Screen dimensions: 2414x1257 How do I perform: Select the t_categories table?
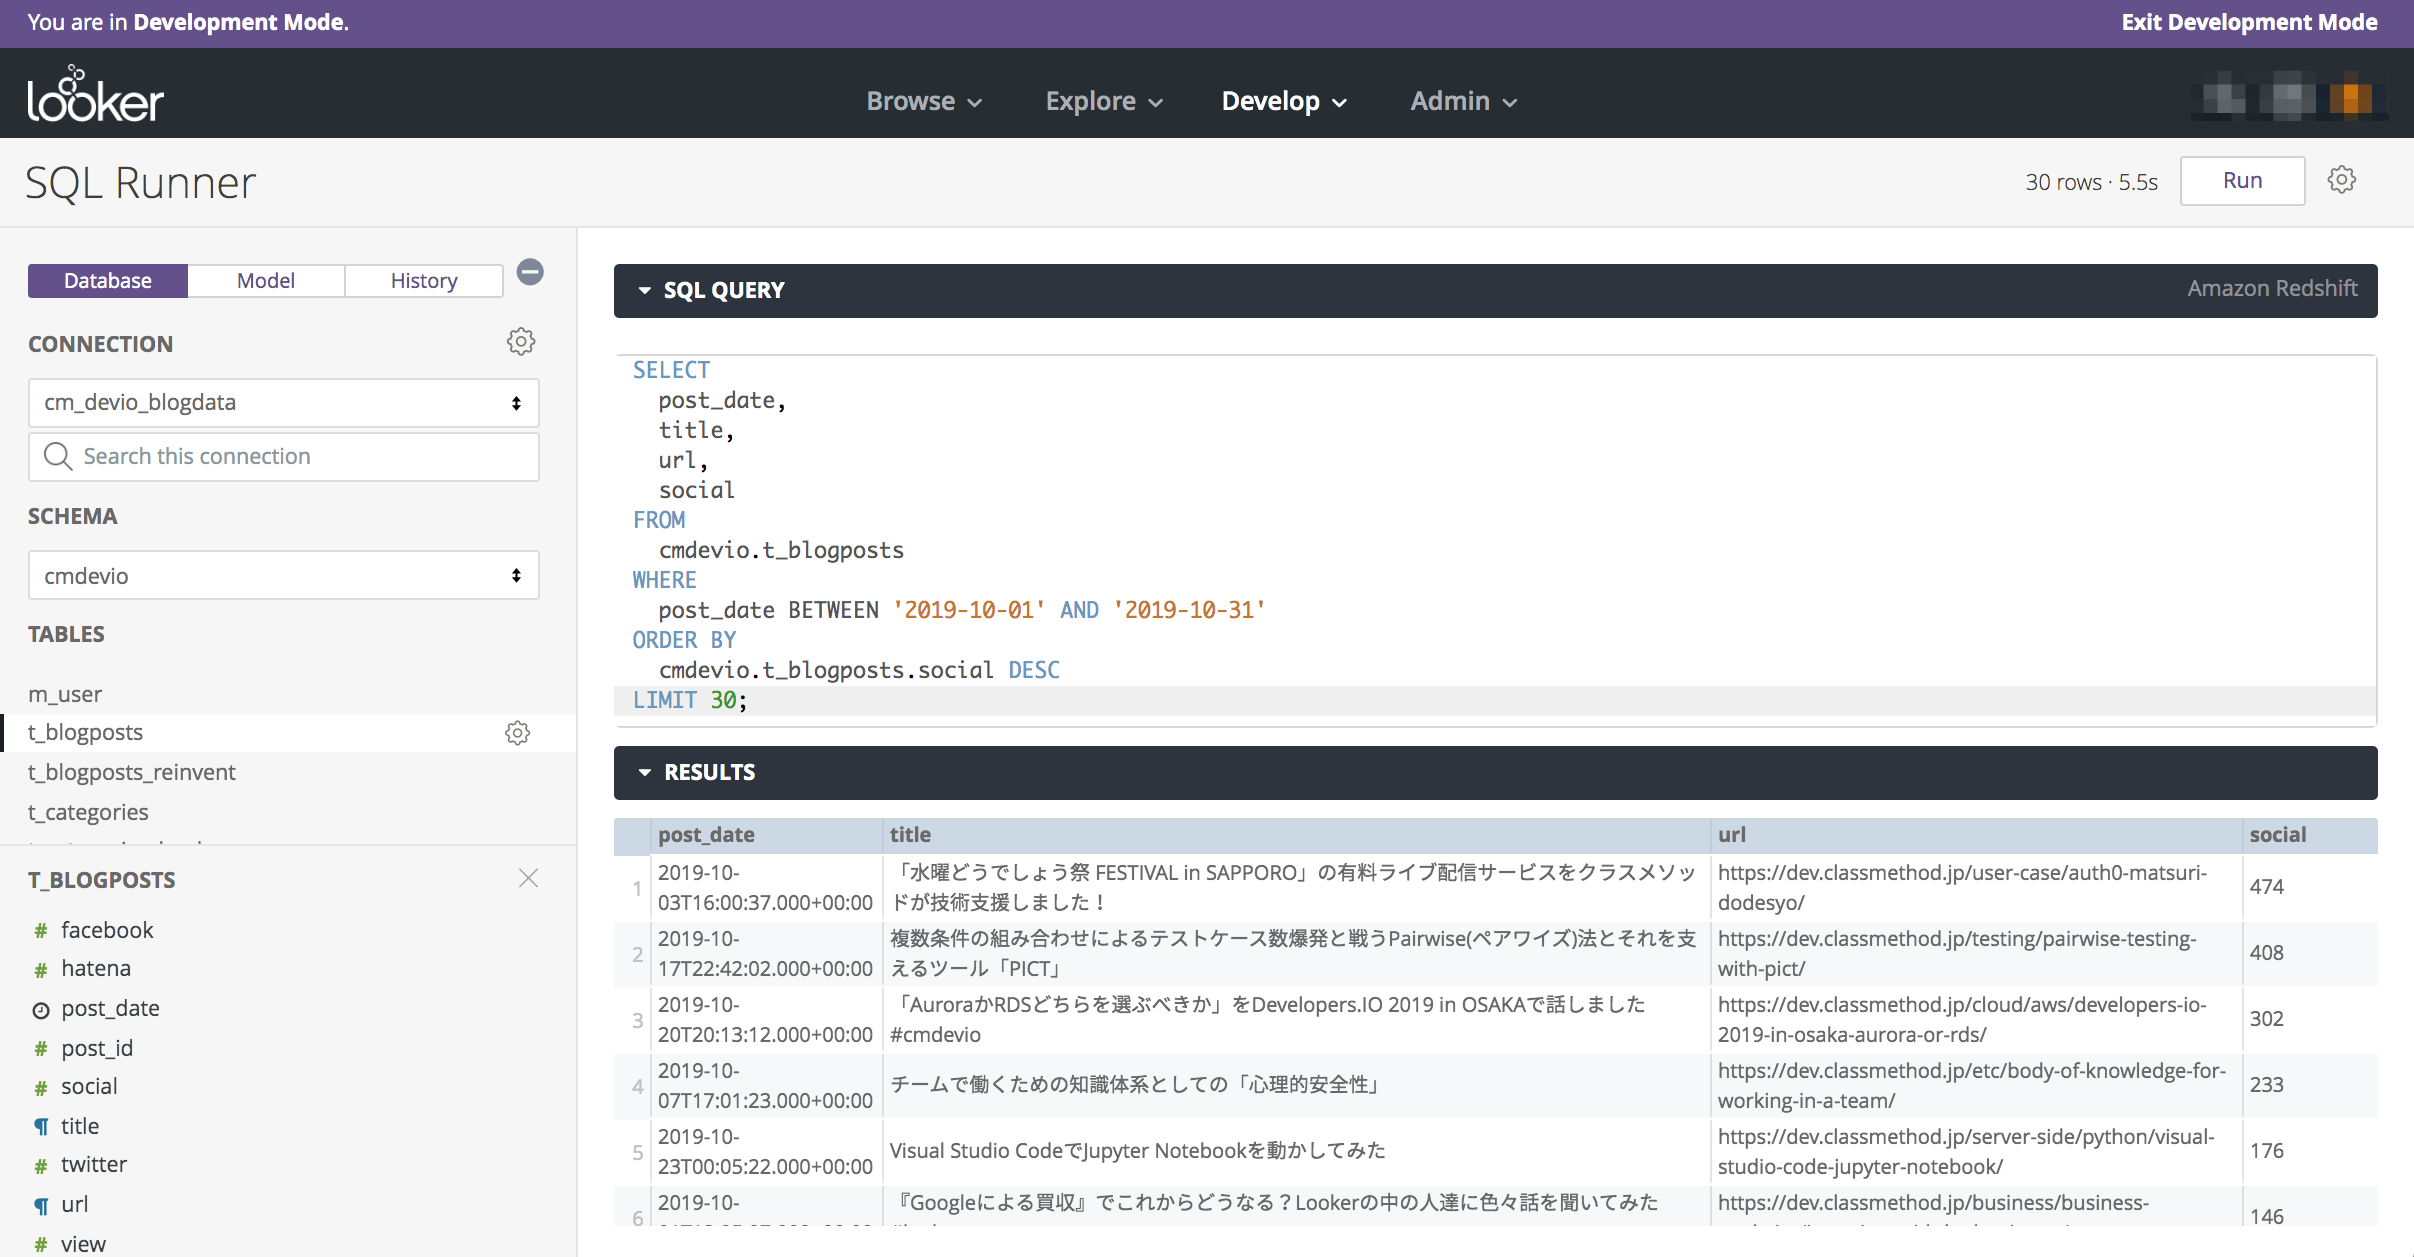click(x=88, y=812)
